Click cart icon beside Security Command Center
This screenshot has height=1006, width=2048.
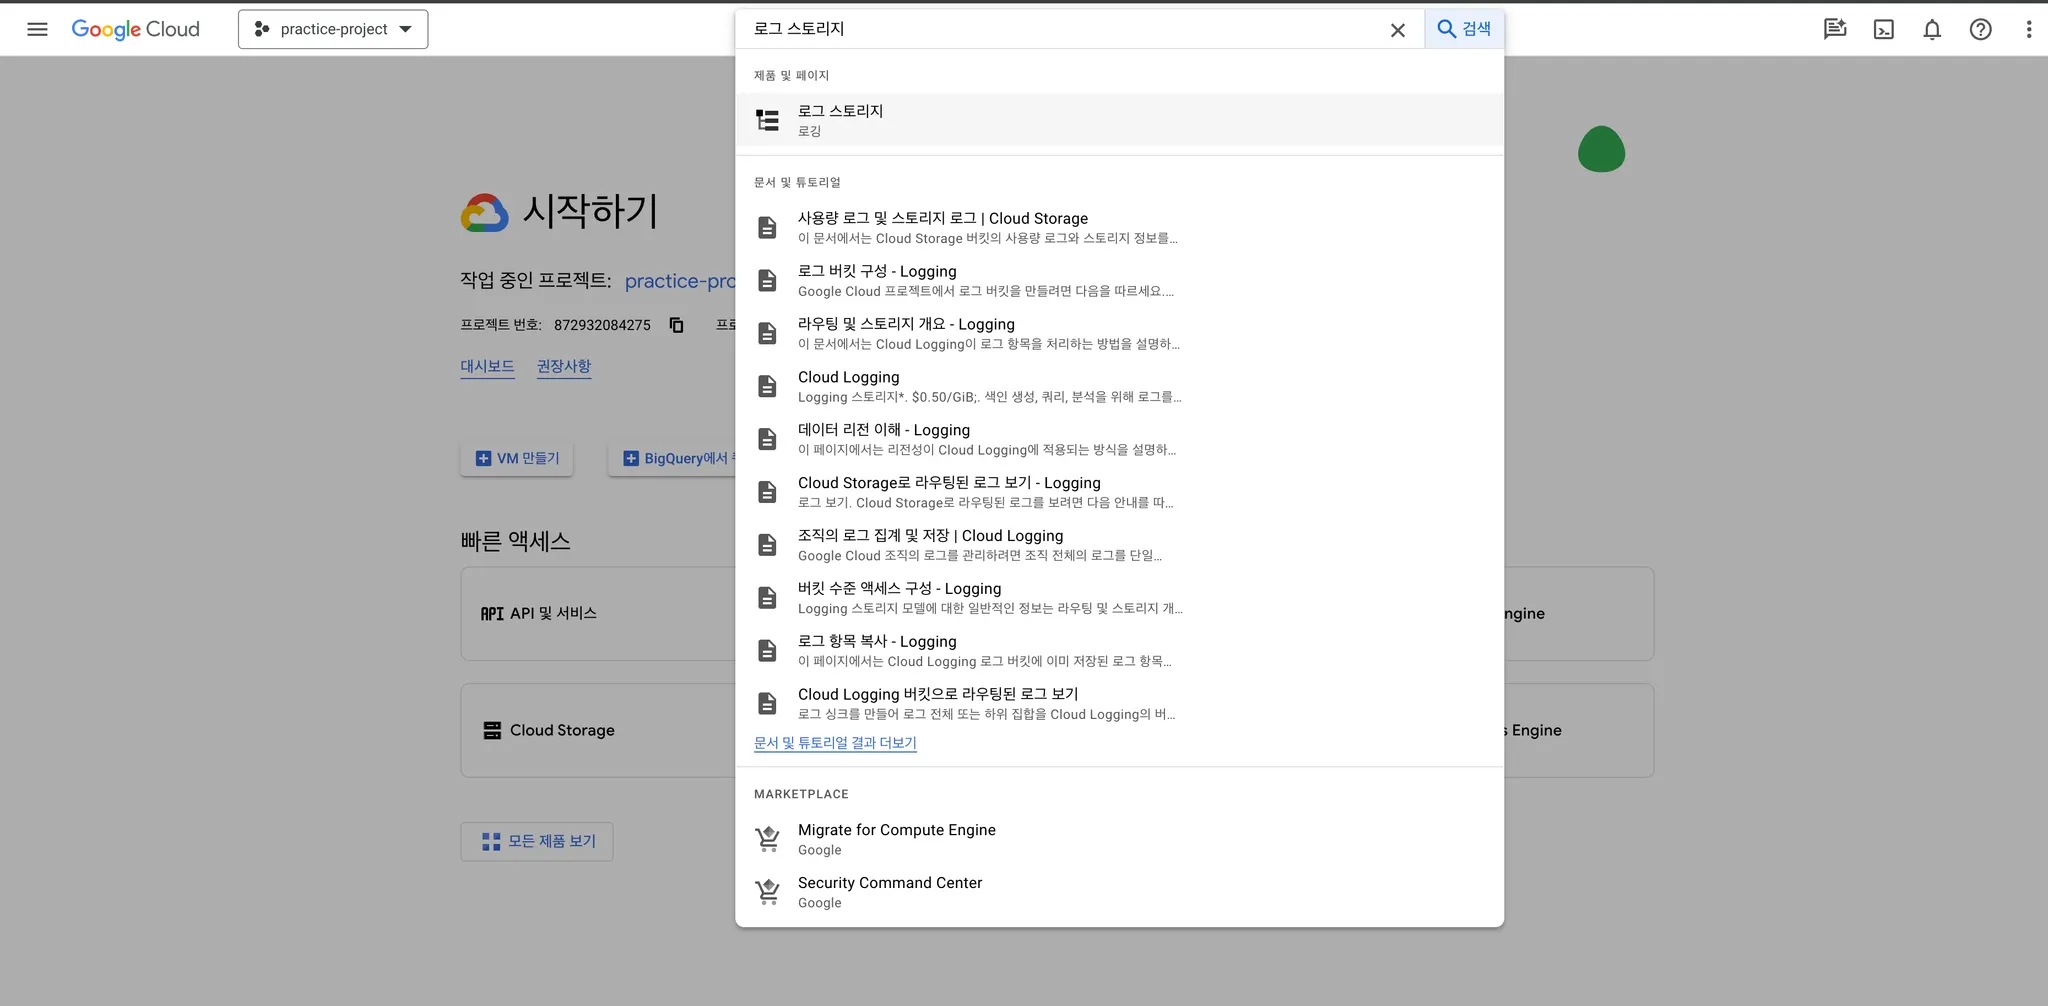tap(767, 892)
